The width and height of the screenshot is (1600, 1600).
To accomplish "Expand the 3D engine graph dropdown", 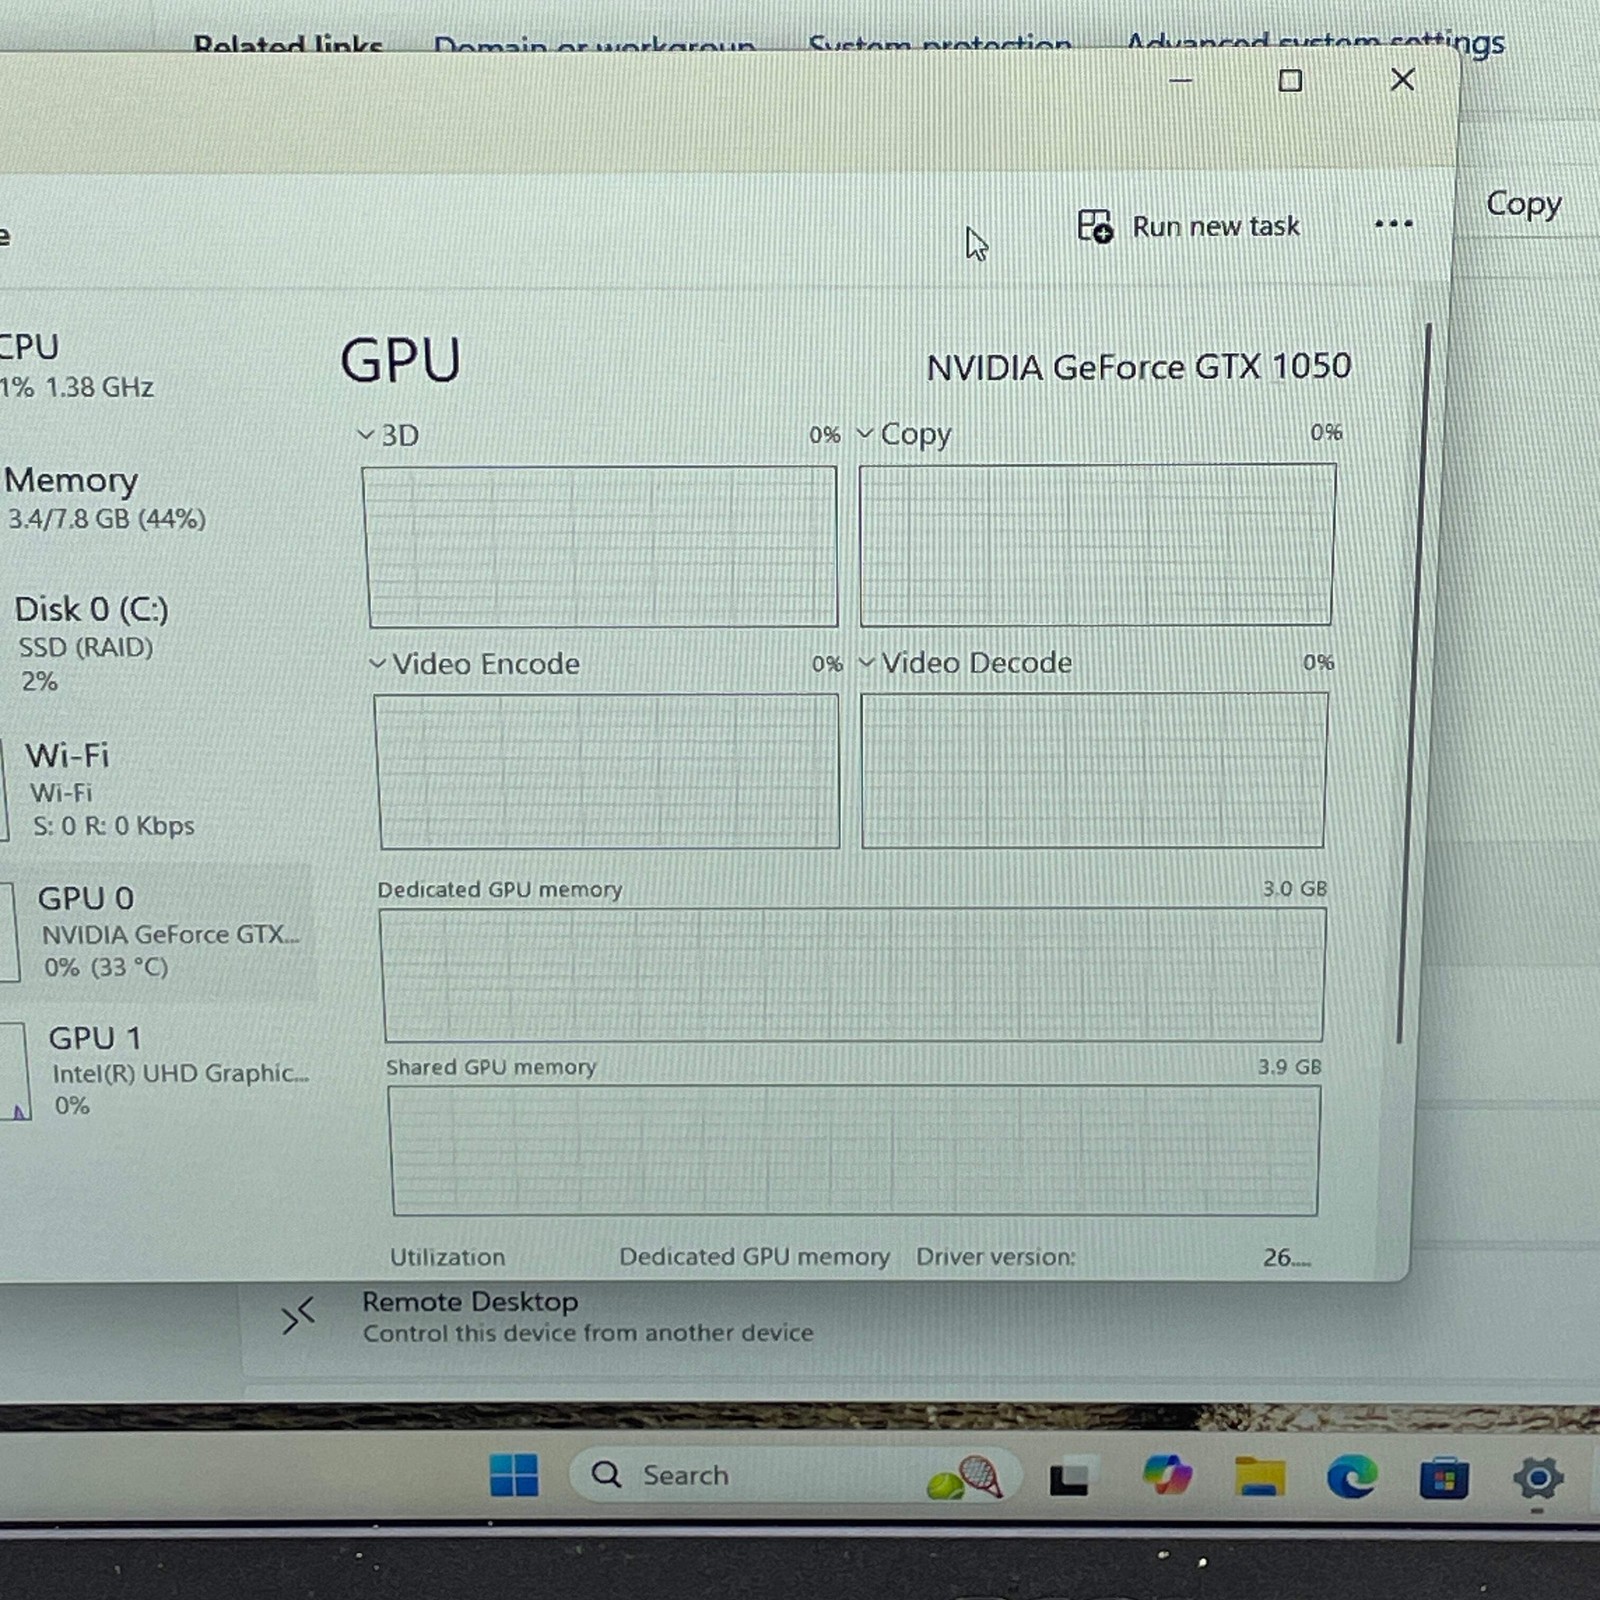I will pyautogui.click(x=365, y=435).
